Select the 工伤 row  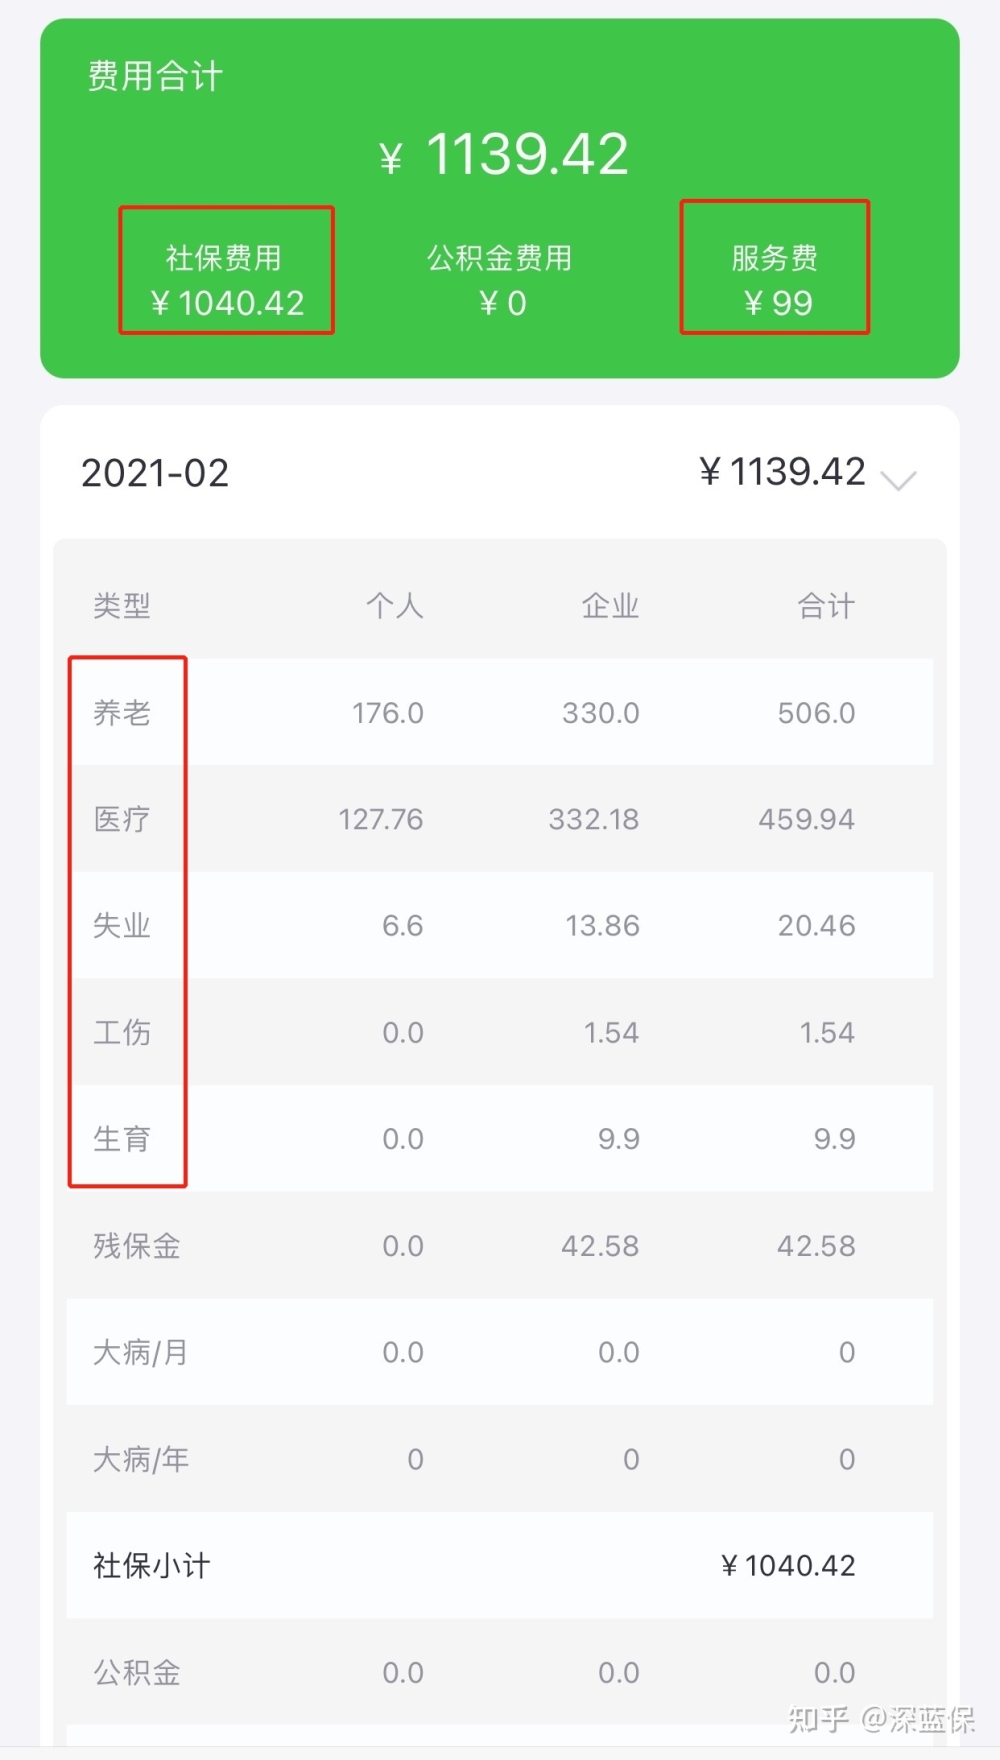click(x=500, y=1032)
